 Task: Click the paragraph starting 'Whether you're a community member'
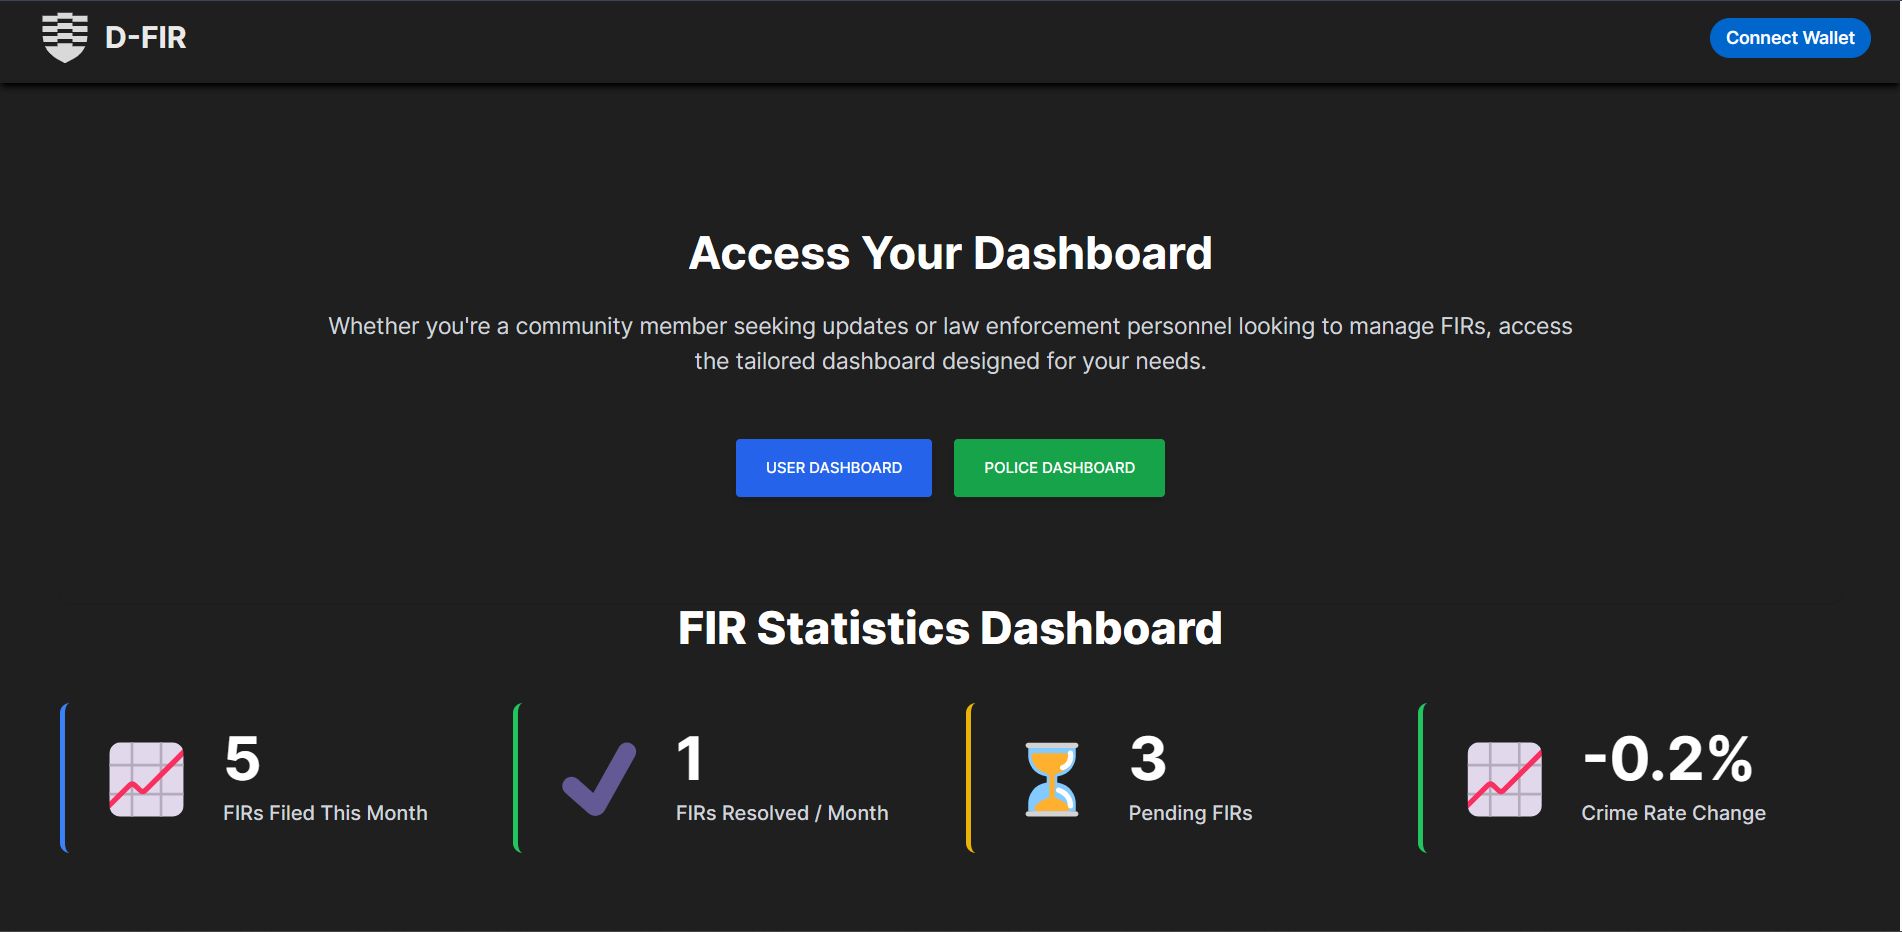[x=950, y=343]
